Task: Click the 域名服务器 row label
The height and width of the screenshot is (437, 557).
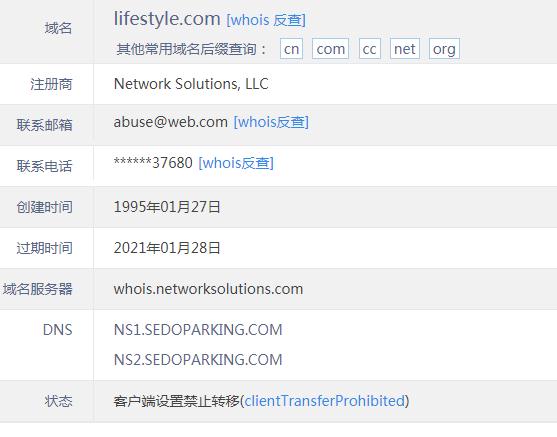Action: point(38,289)
